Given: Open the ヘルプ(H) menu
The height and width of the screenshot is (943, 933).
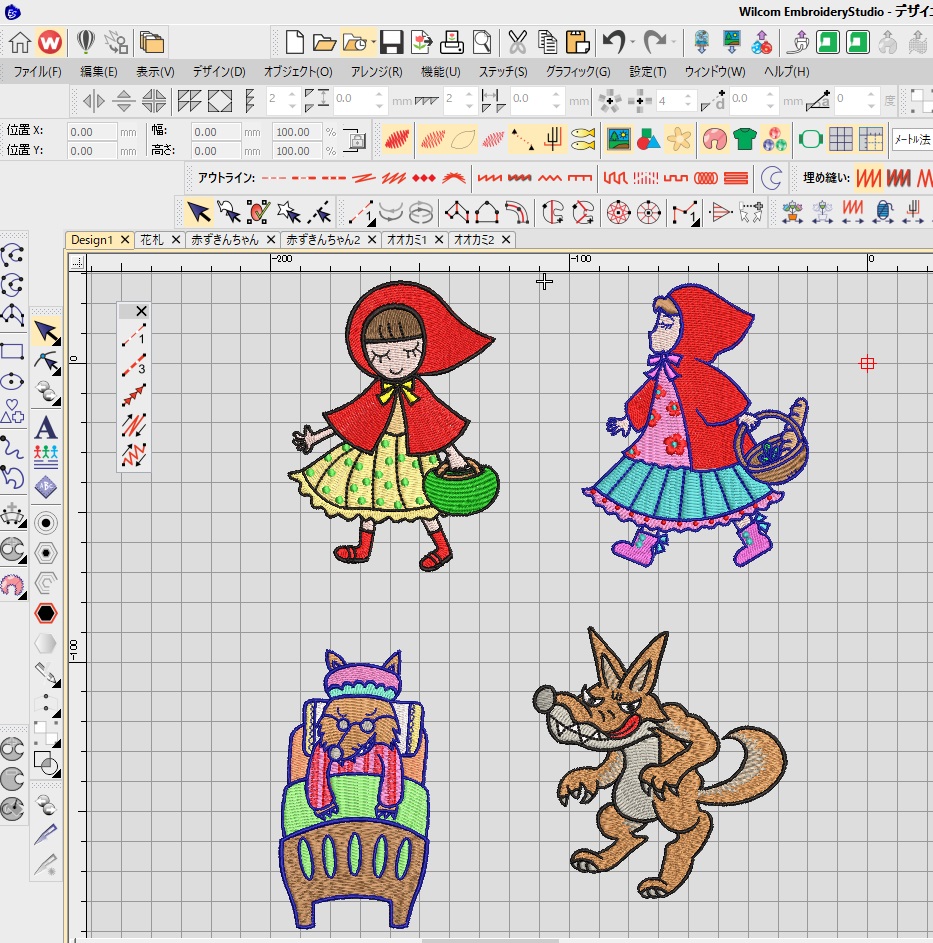Looking at the screenshot, I should pyautogui.click(x=786, y=72).
